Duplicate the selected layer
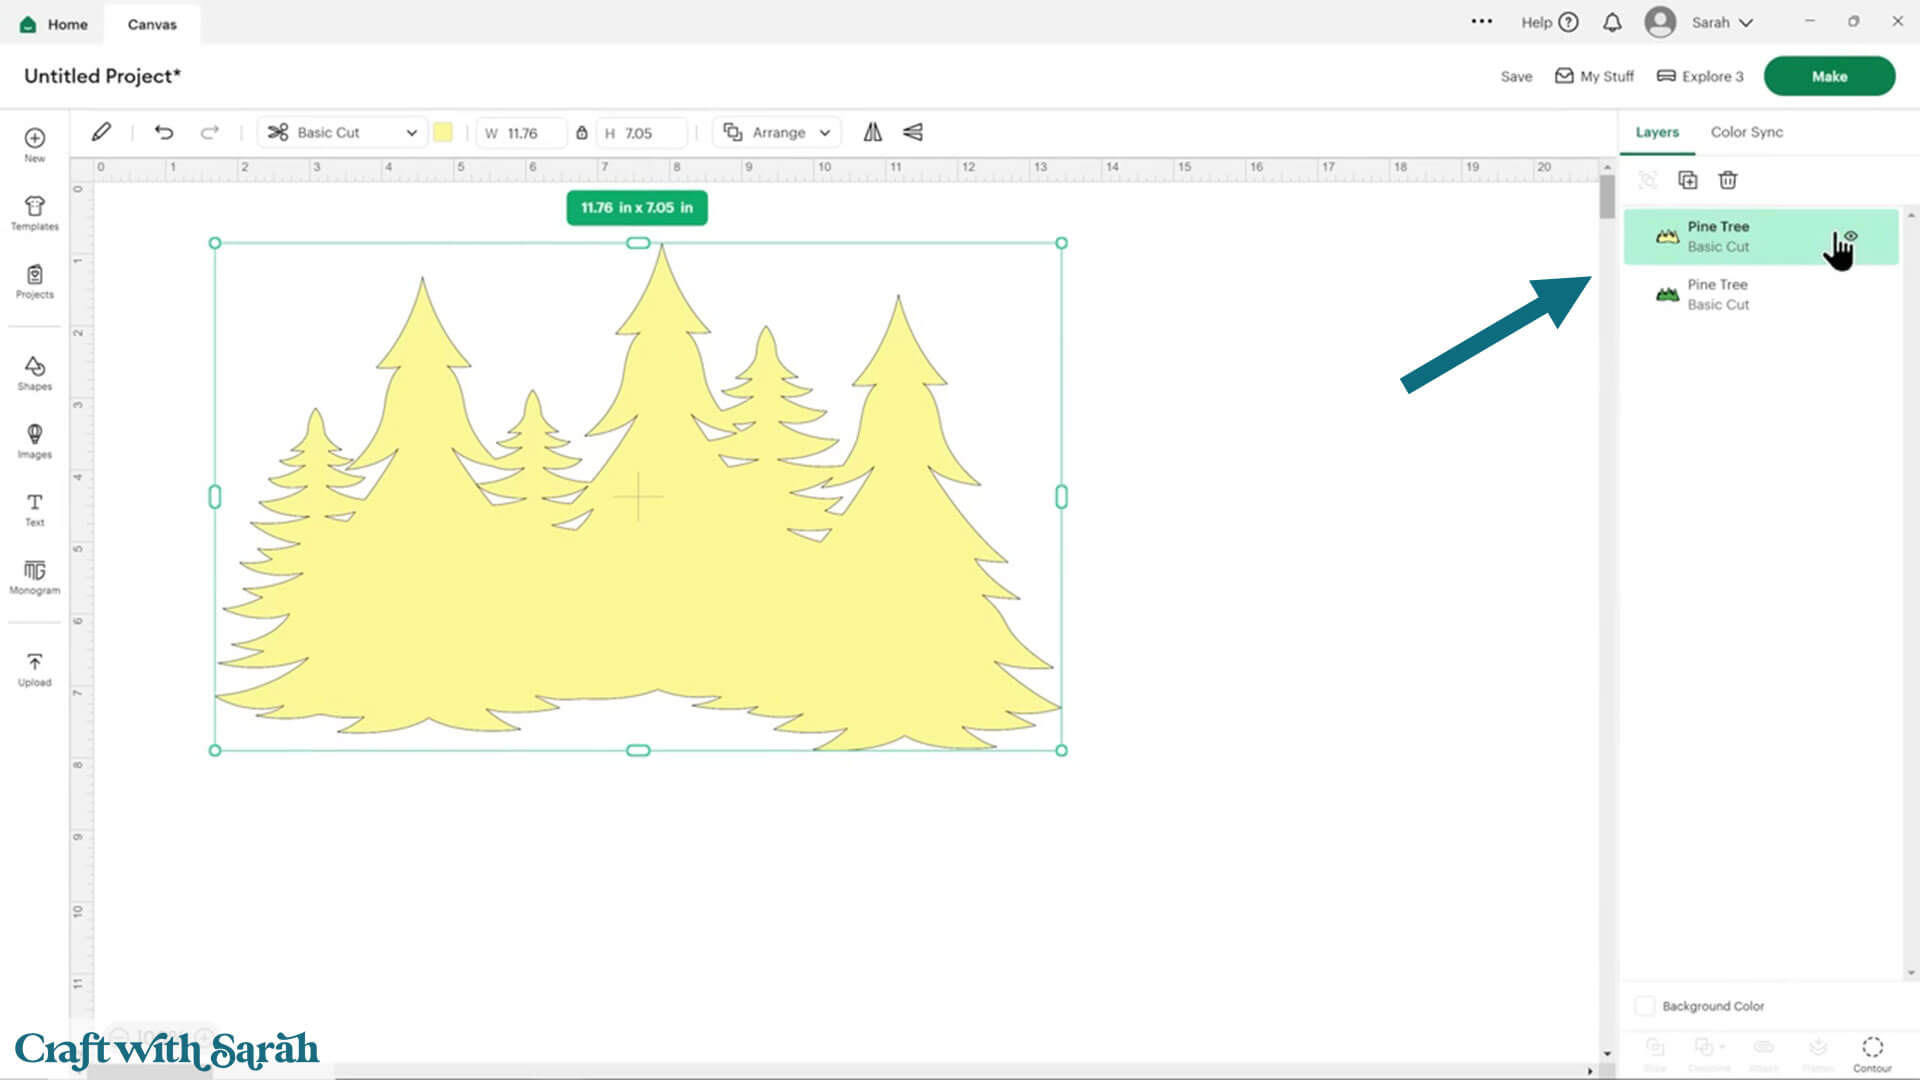The image size is (1920, 1080). pyautogui.click(x=1687, y=180)
